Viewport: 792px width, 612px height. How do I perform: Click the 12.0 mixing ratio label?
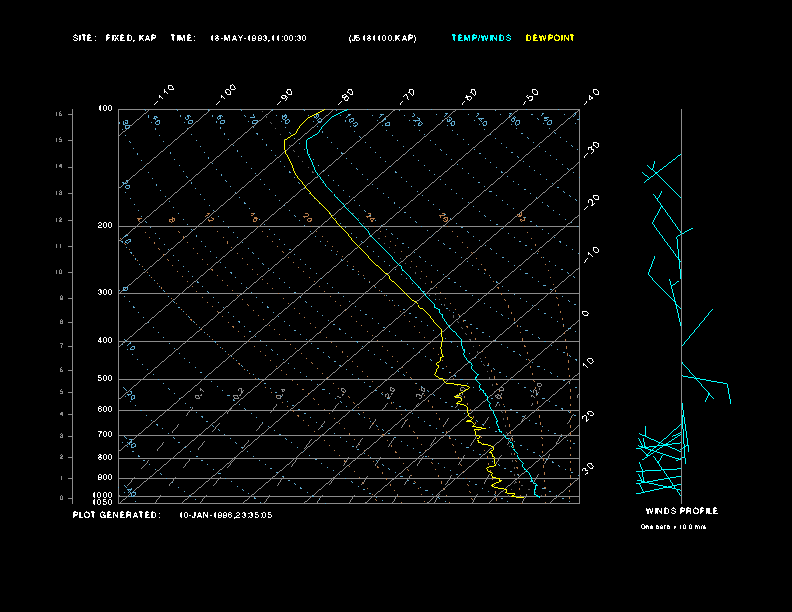point(536,390)
